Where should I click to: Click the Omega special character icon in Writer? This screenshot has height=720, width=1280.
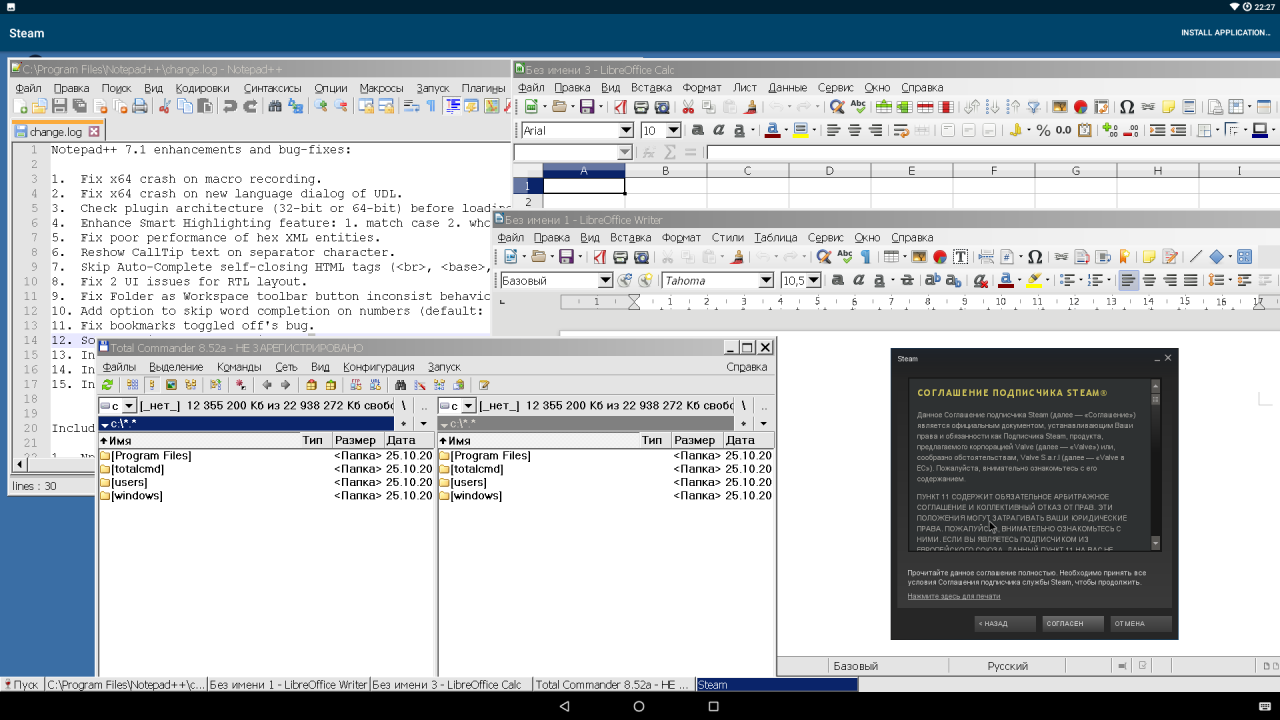click(1035, 257)
